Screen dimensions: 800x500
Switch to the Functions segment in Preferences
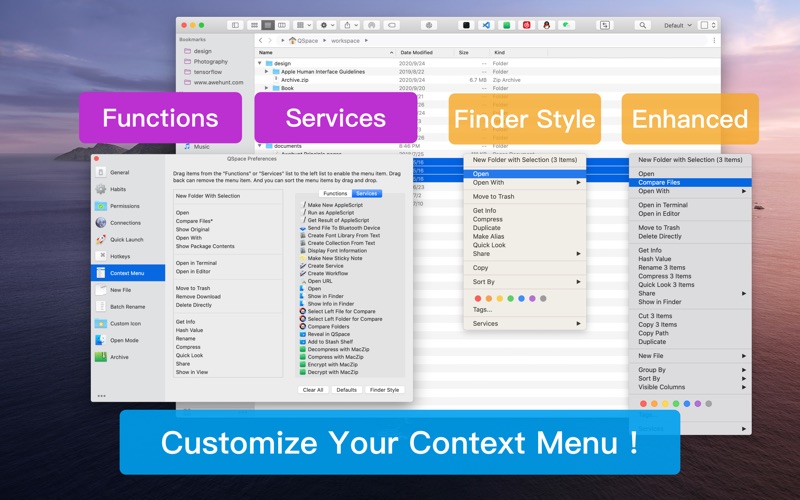335,193
